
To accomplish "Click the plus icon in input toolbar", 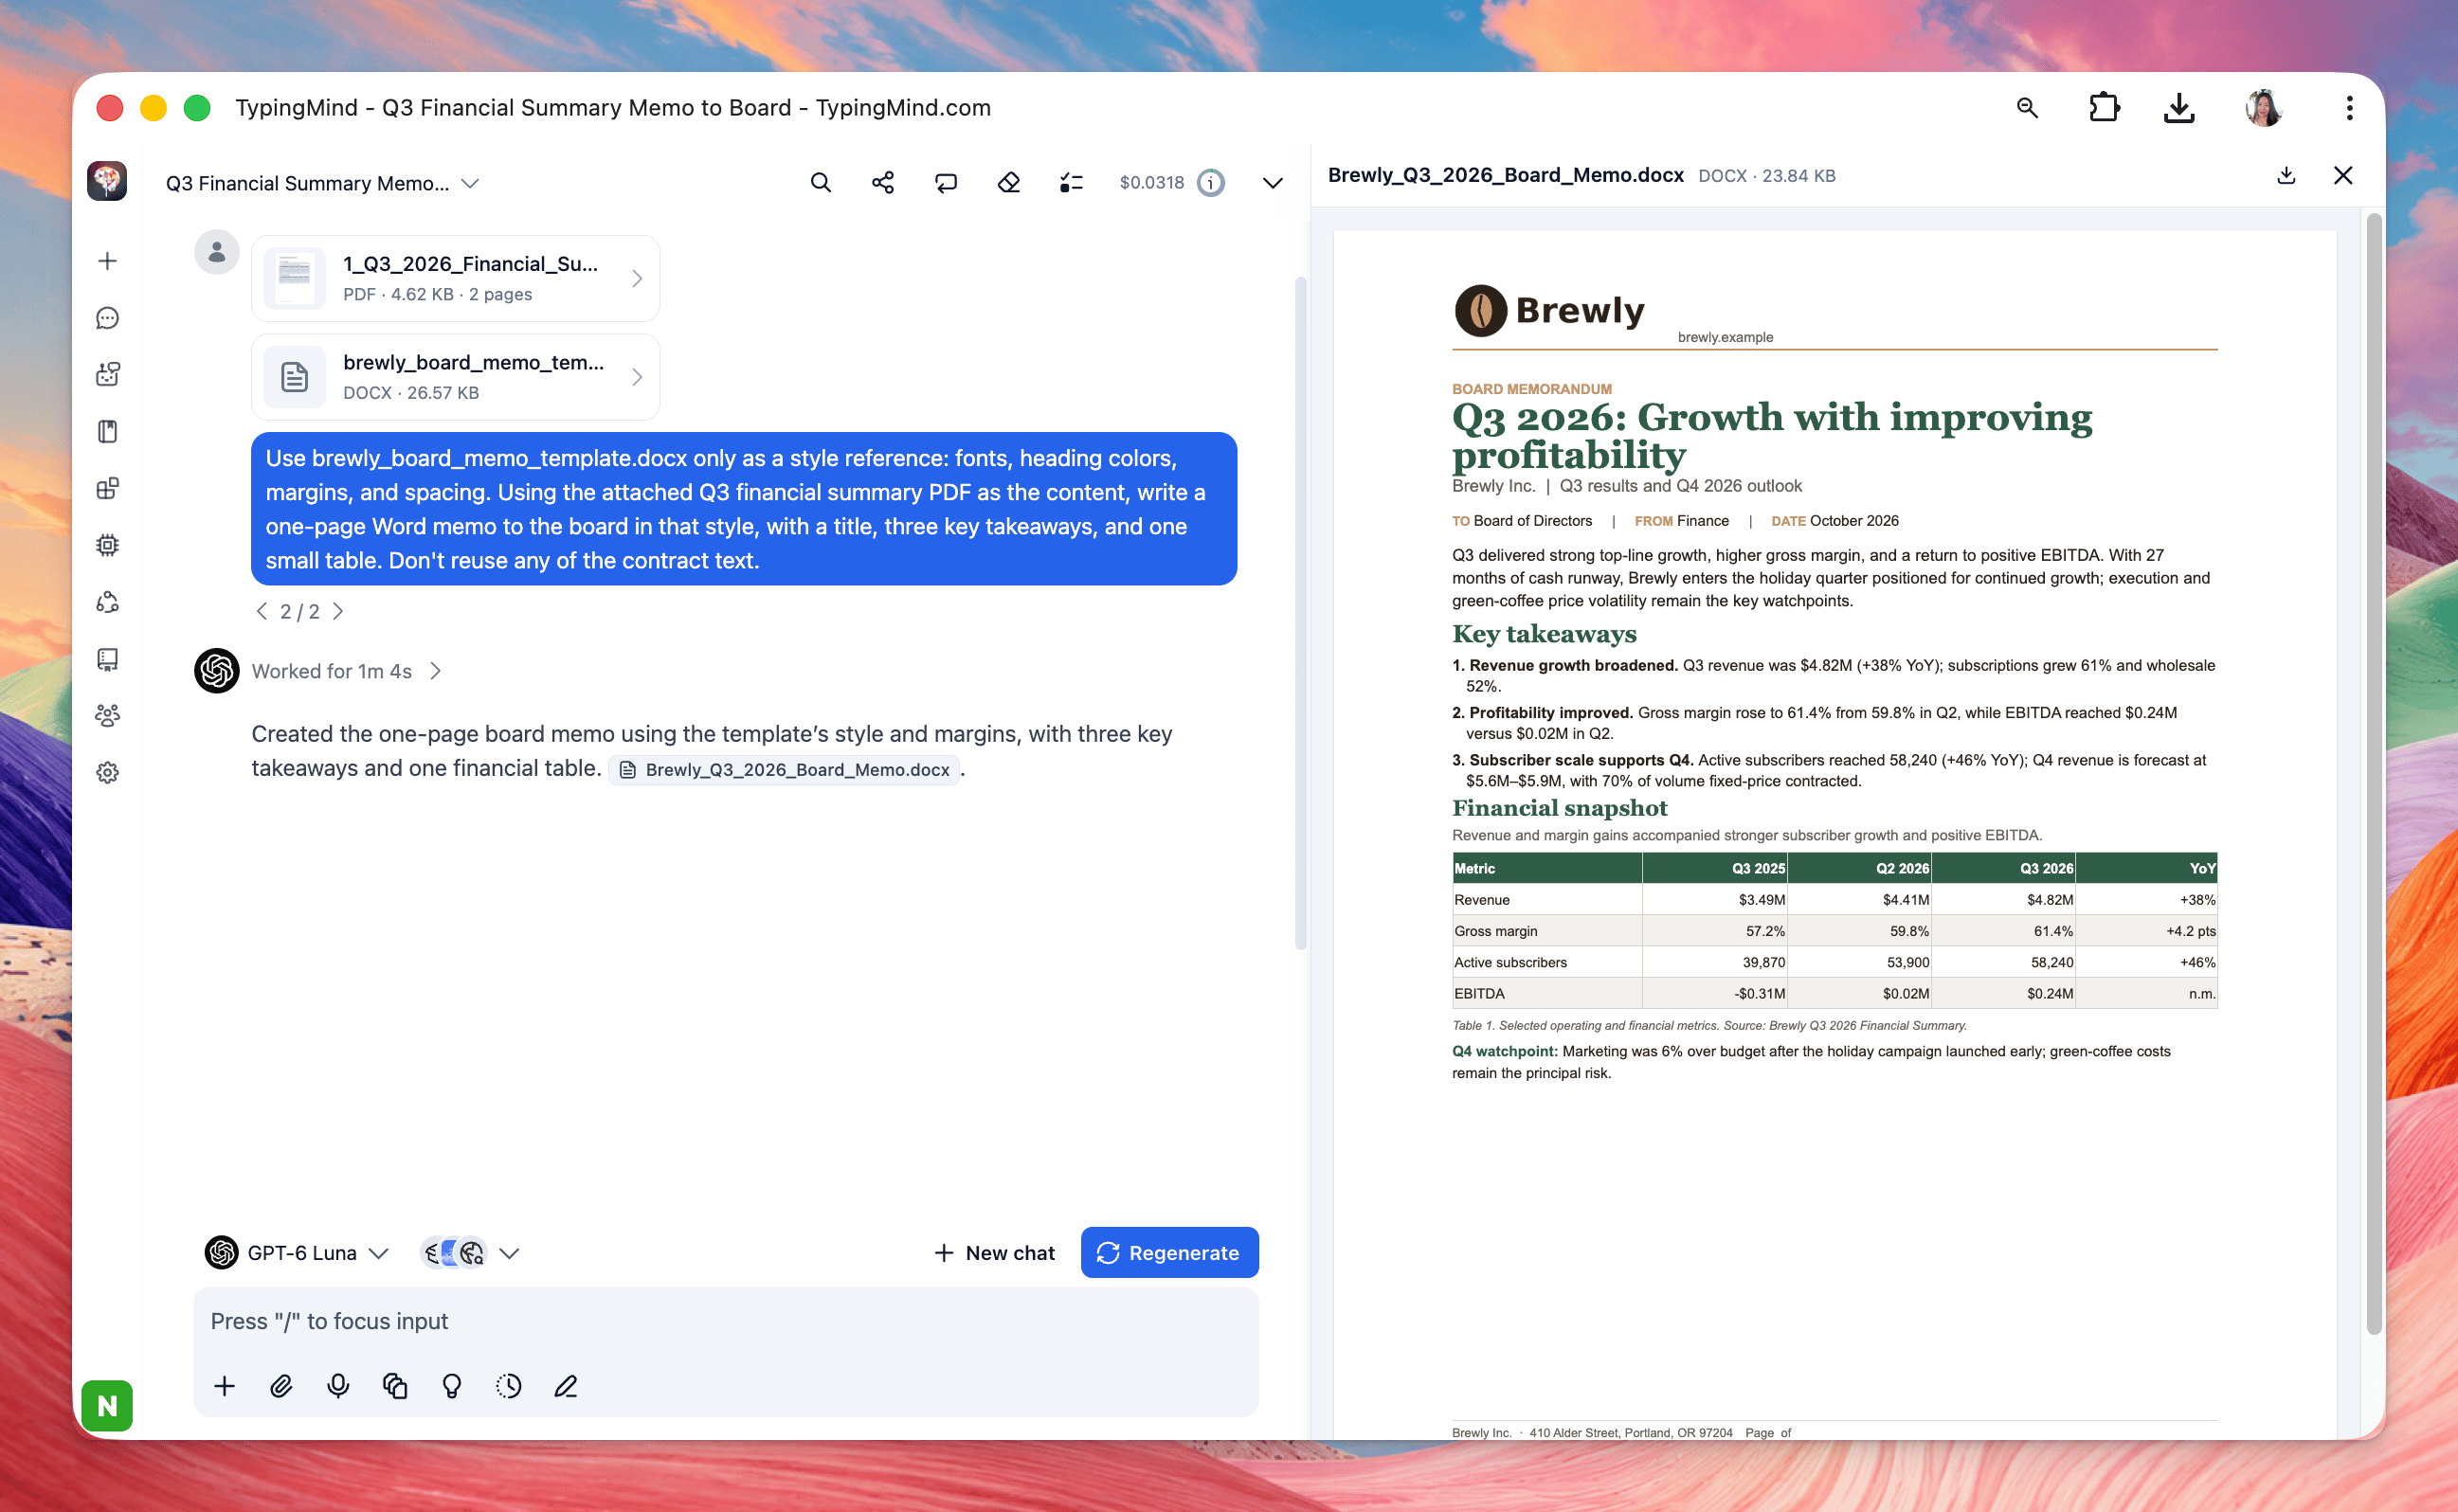I will [x=224, y=1385].
